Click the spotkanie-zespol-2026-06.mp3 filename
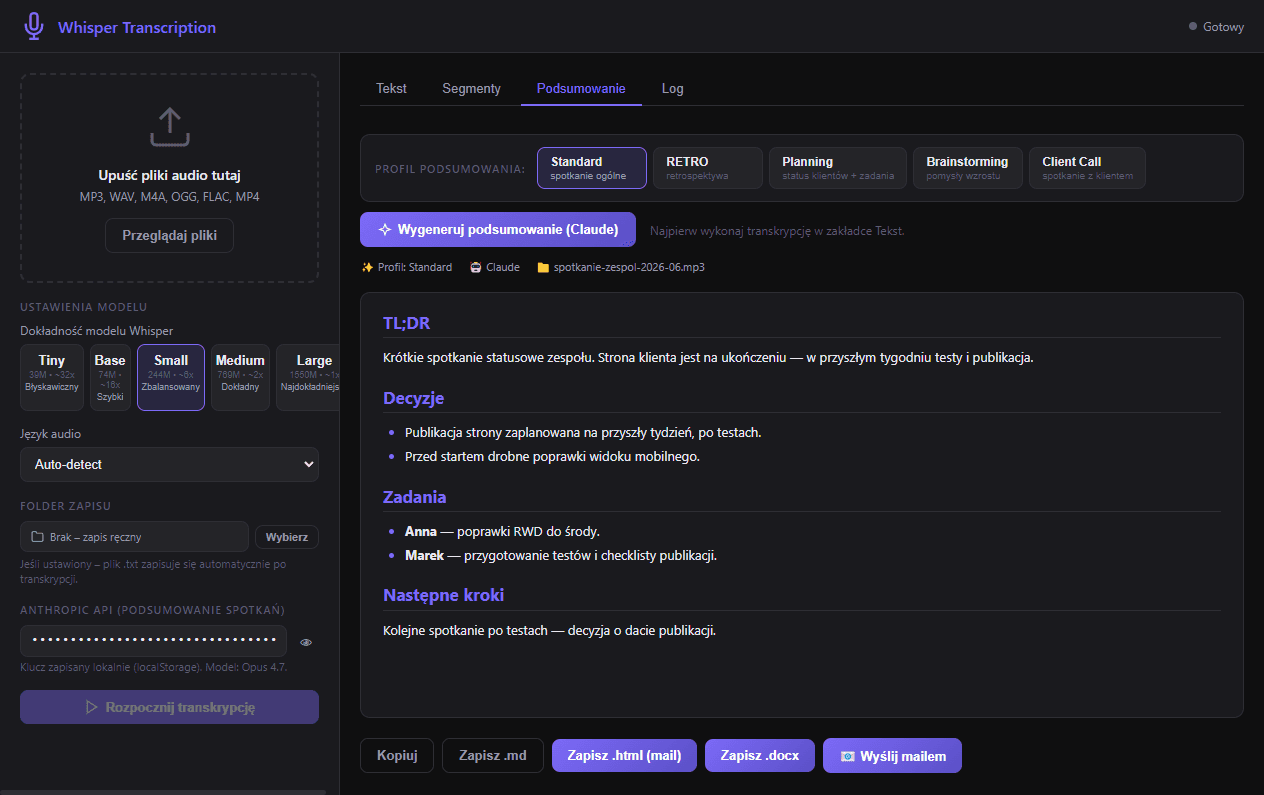The height and width of the screenshot is (795, 1264). [630, 267]
